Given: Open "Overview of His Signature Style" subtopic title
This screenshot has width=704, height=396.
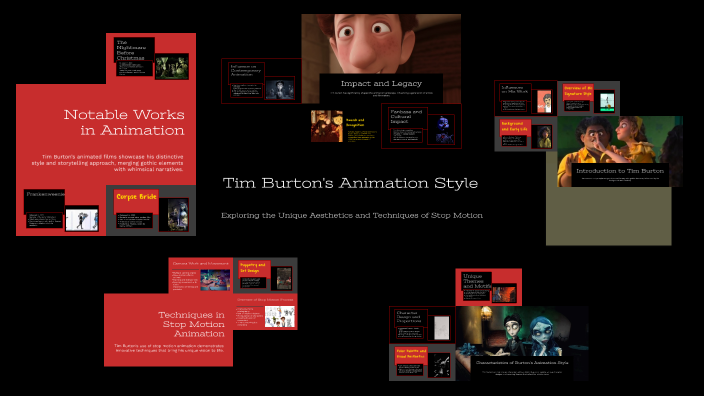Looking at the screenshot, I should 578,91.
